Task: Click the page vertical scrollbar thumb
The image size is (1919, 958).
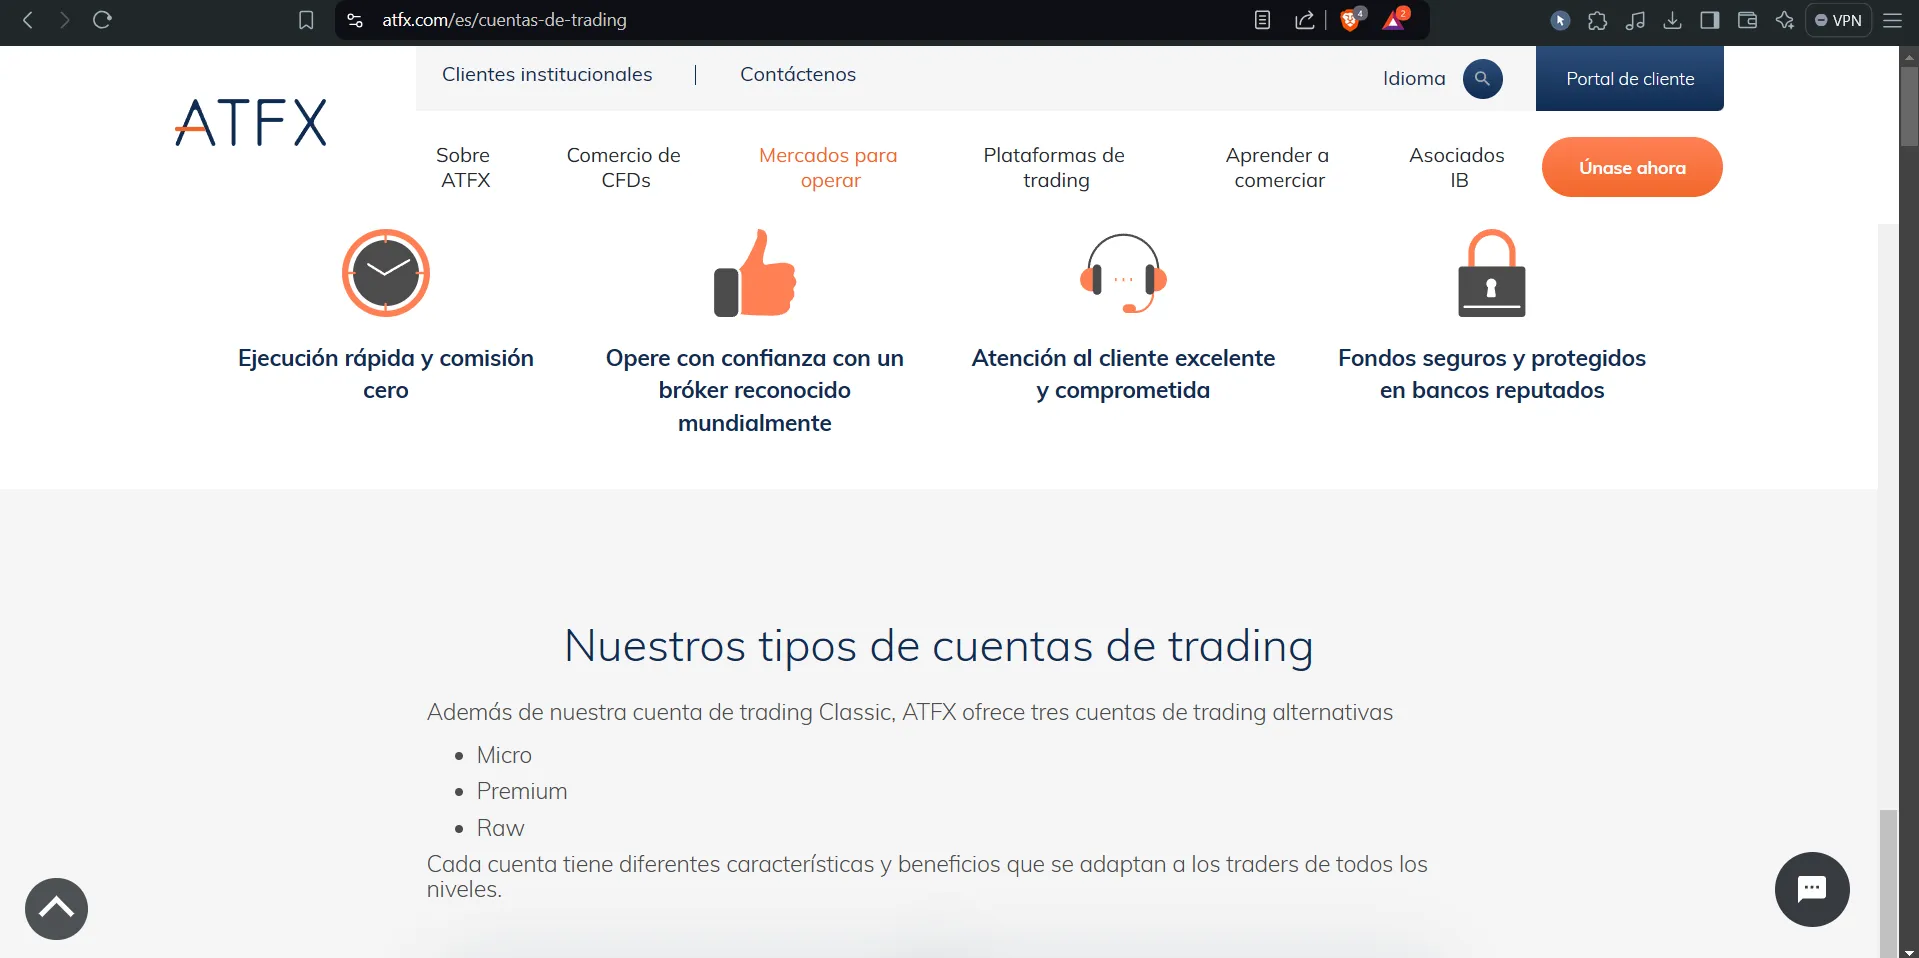Action: 1909,107
